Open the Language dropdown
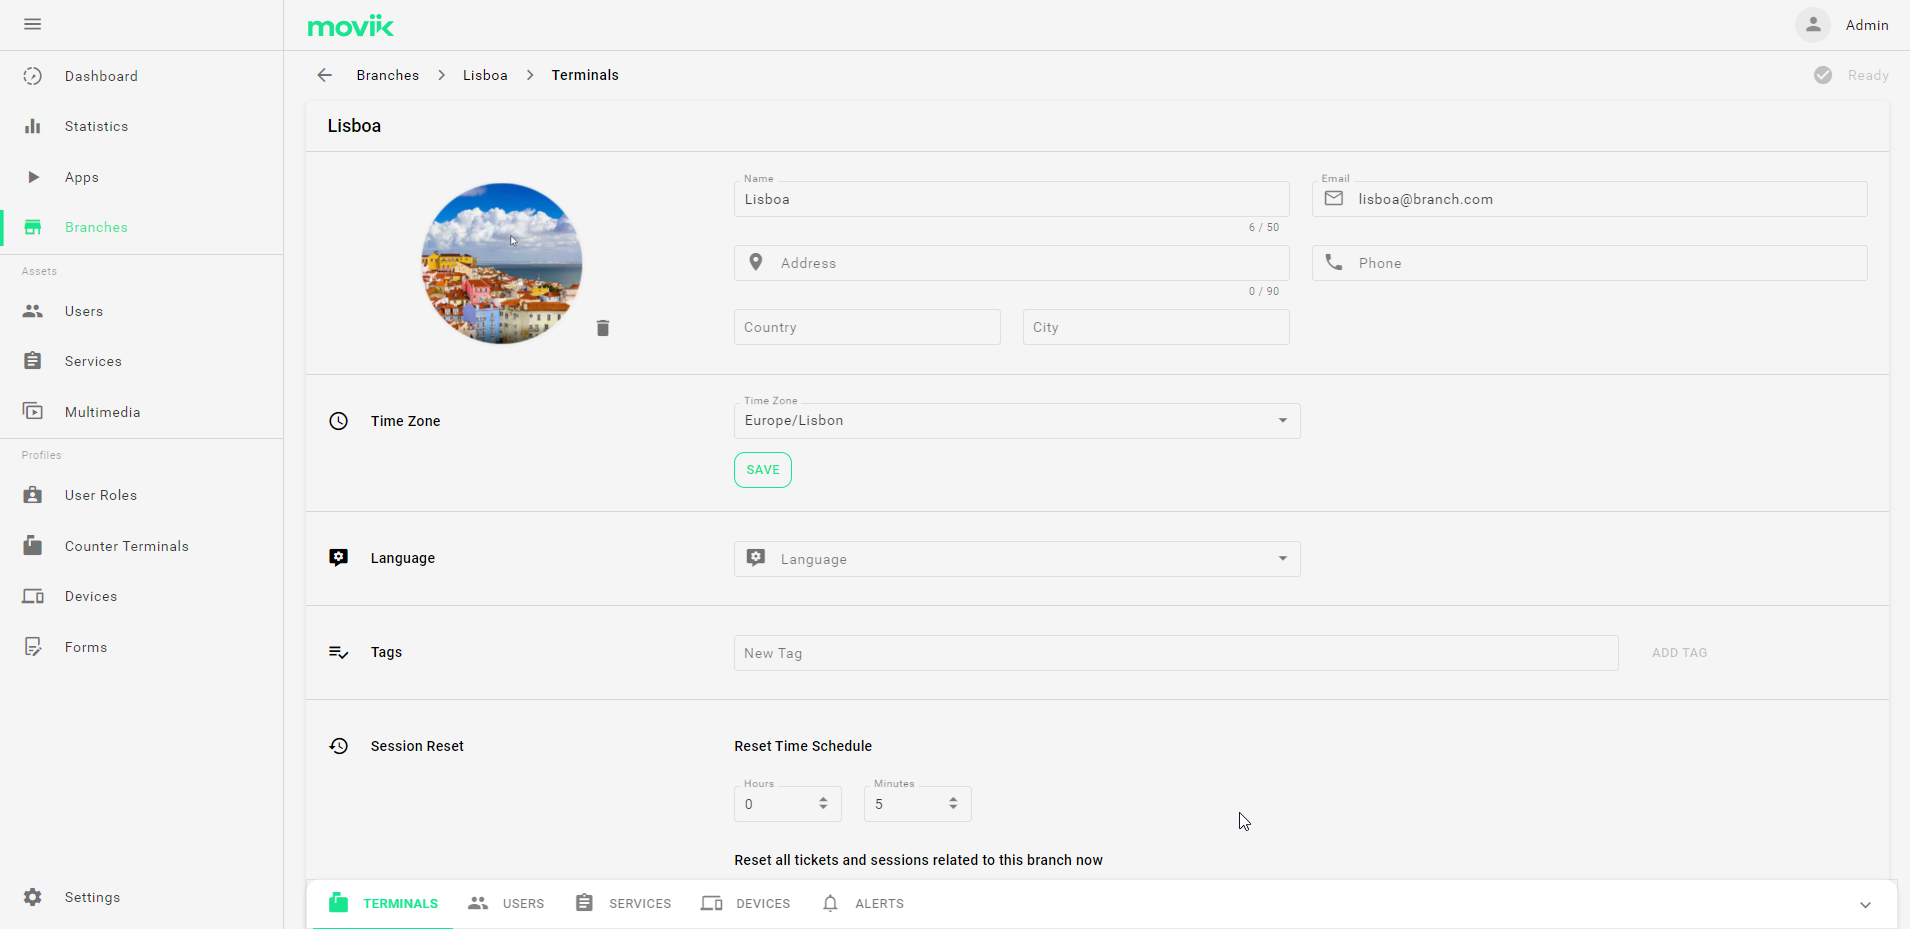The width and height of the screenshot is (1910, 929). tap(1017, 559)
